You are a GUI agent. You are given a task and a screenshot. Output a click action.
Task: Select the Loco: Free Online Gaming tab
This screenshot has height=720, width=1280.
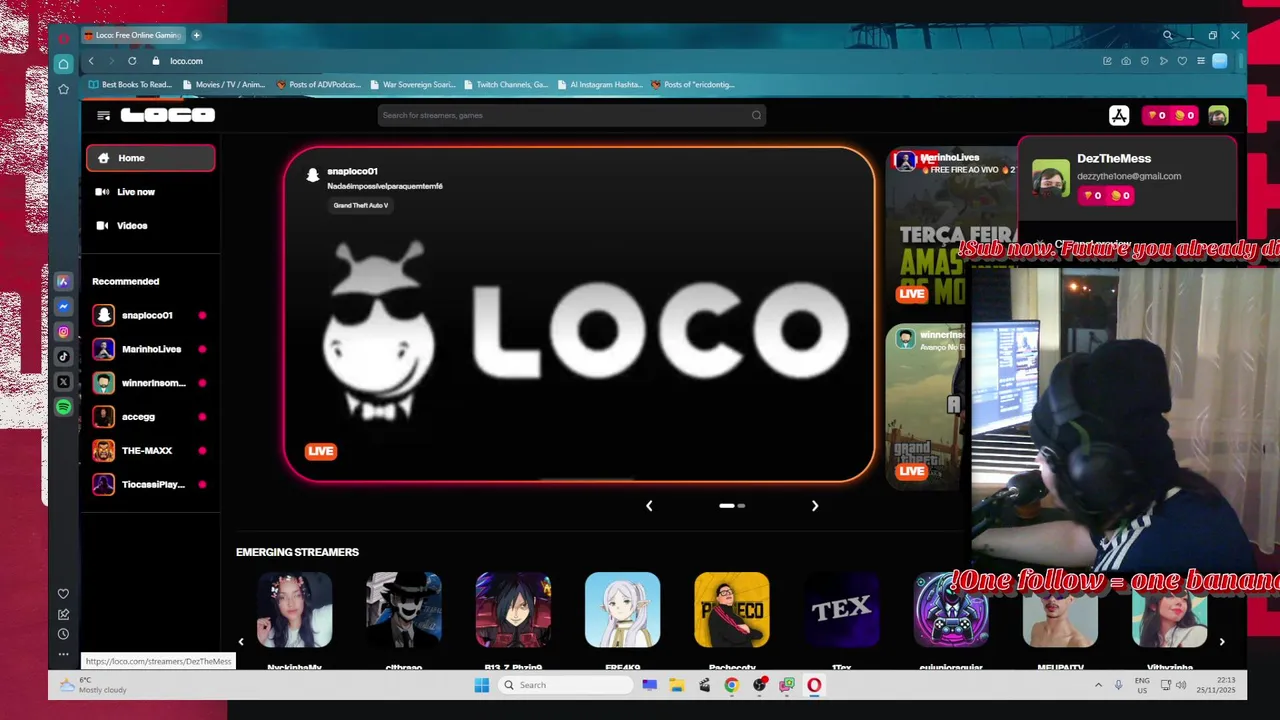133,35
